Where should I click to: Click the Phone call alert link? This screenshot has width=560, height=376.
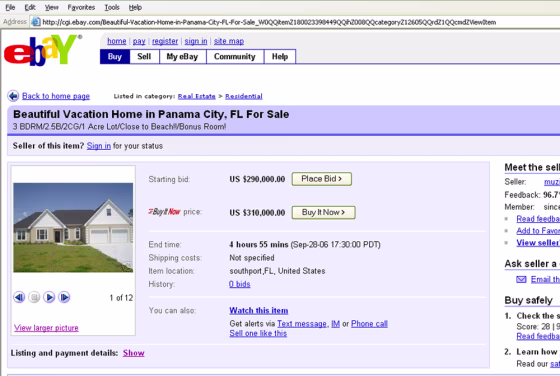[369, 324]
